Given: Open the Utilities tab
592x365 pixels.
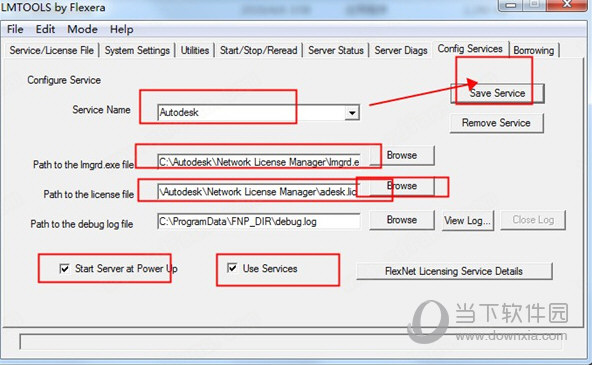Looking at the screenshot, I should [195, 50].
